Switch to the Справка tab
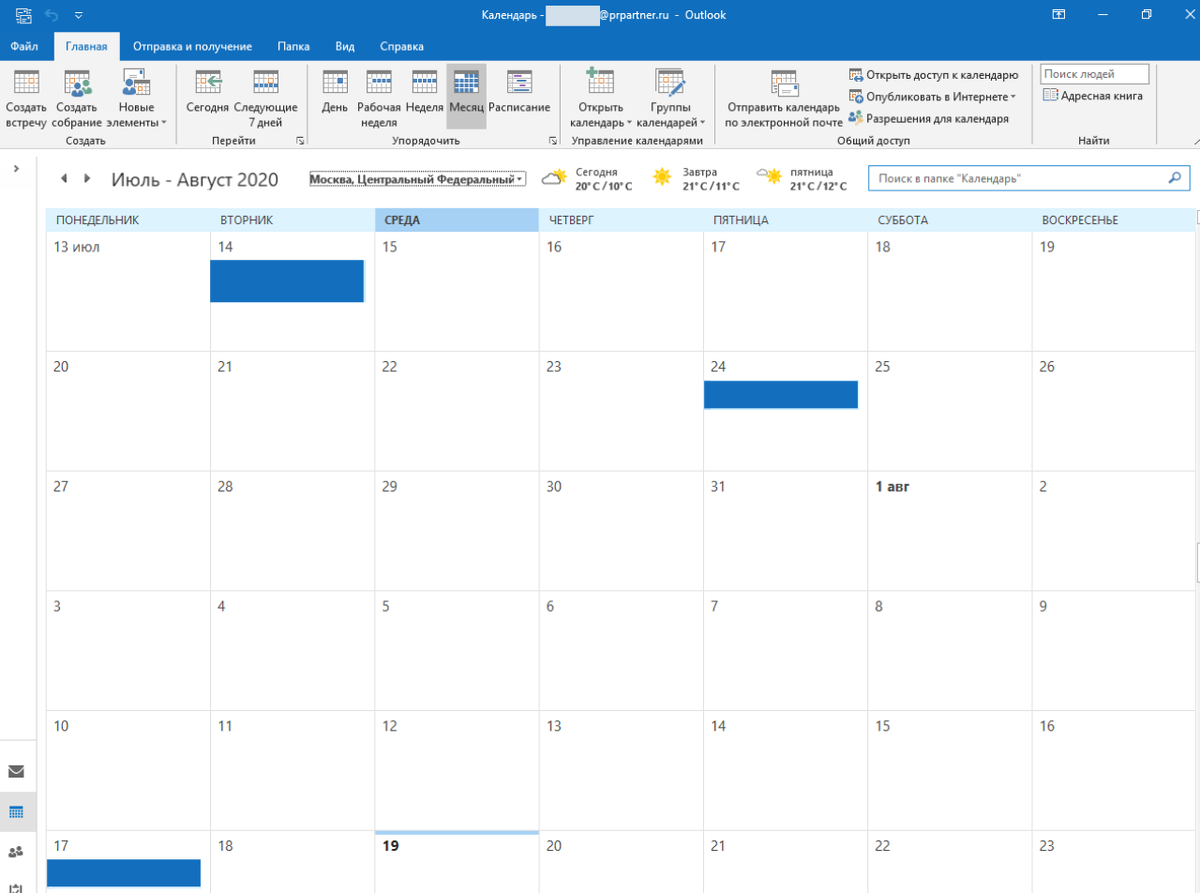 [x=401, y=46]
